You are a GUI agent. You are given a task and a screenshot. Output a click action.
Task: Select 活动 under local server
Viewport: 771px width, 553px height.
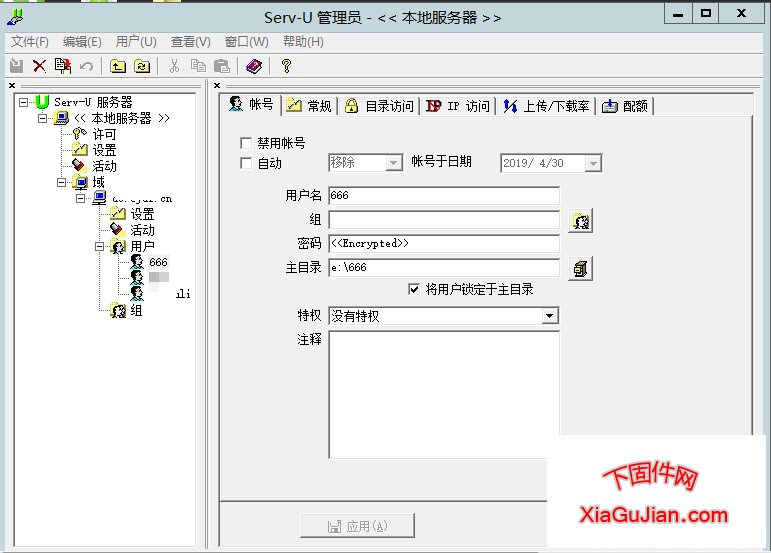pos(104,166)
